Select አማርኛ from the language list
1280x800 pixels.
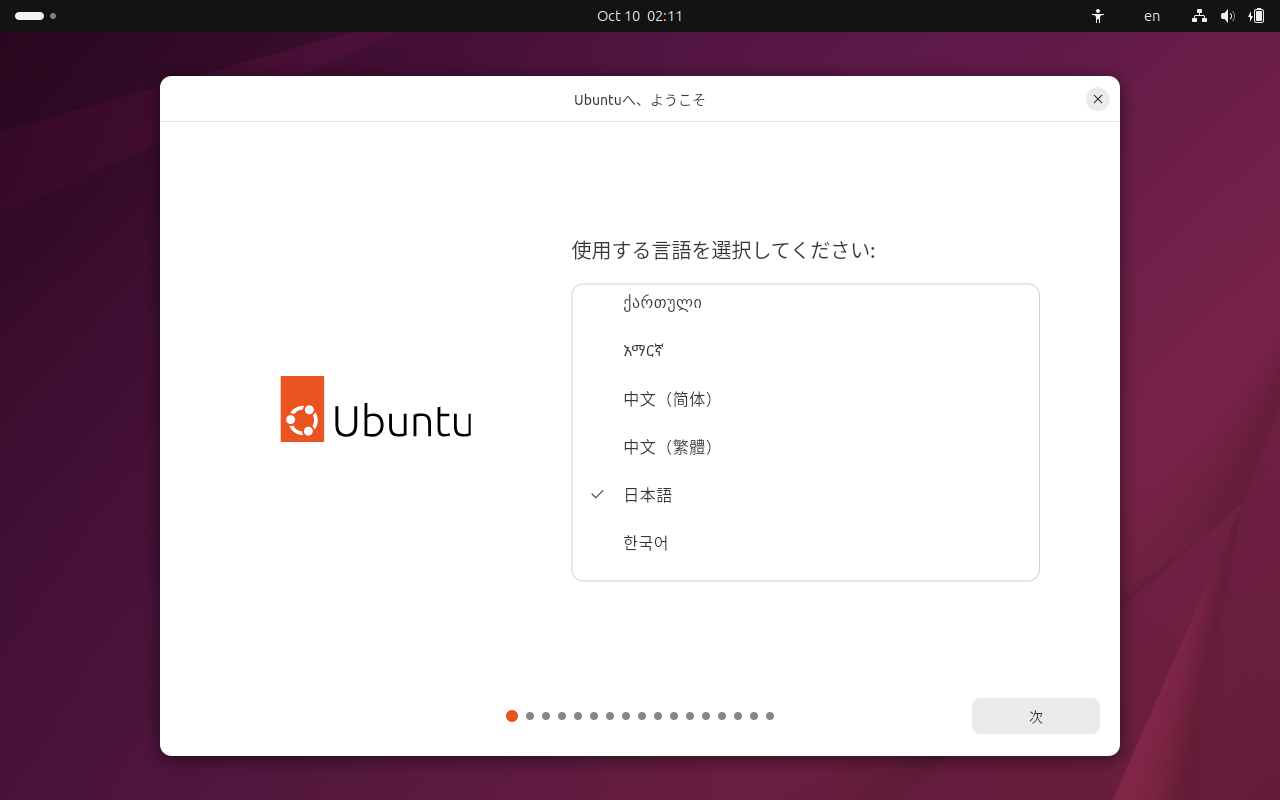[x=644, y=351]
